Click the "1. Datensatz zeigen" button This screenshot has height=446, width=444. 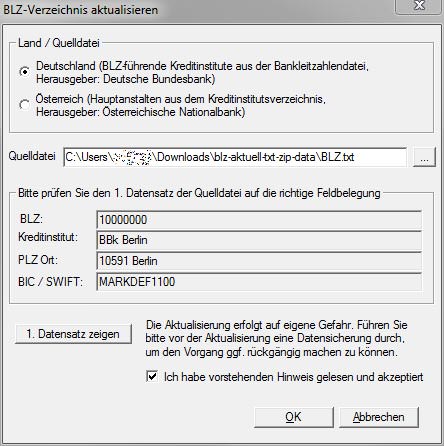[73, 334]
